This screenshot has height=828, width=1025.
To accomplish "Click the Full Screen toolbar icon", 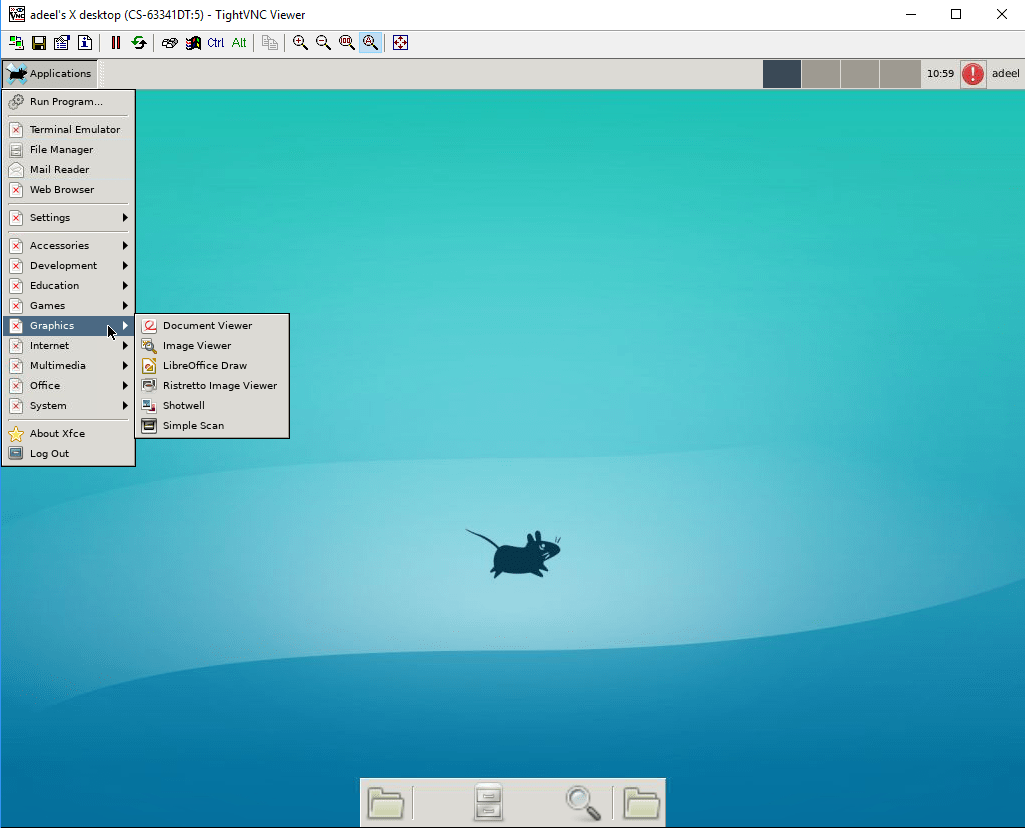I will coord(400,43).
